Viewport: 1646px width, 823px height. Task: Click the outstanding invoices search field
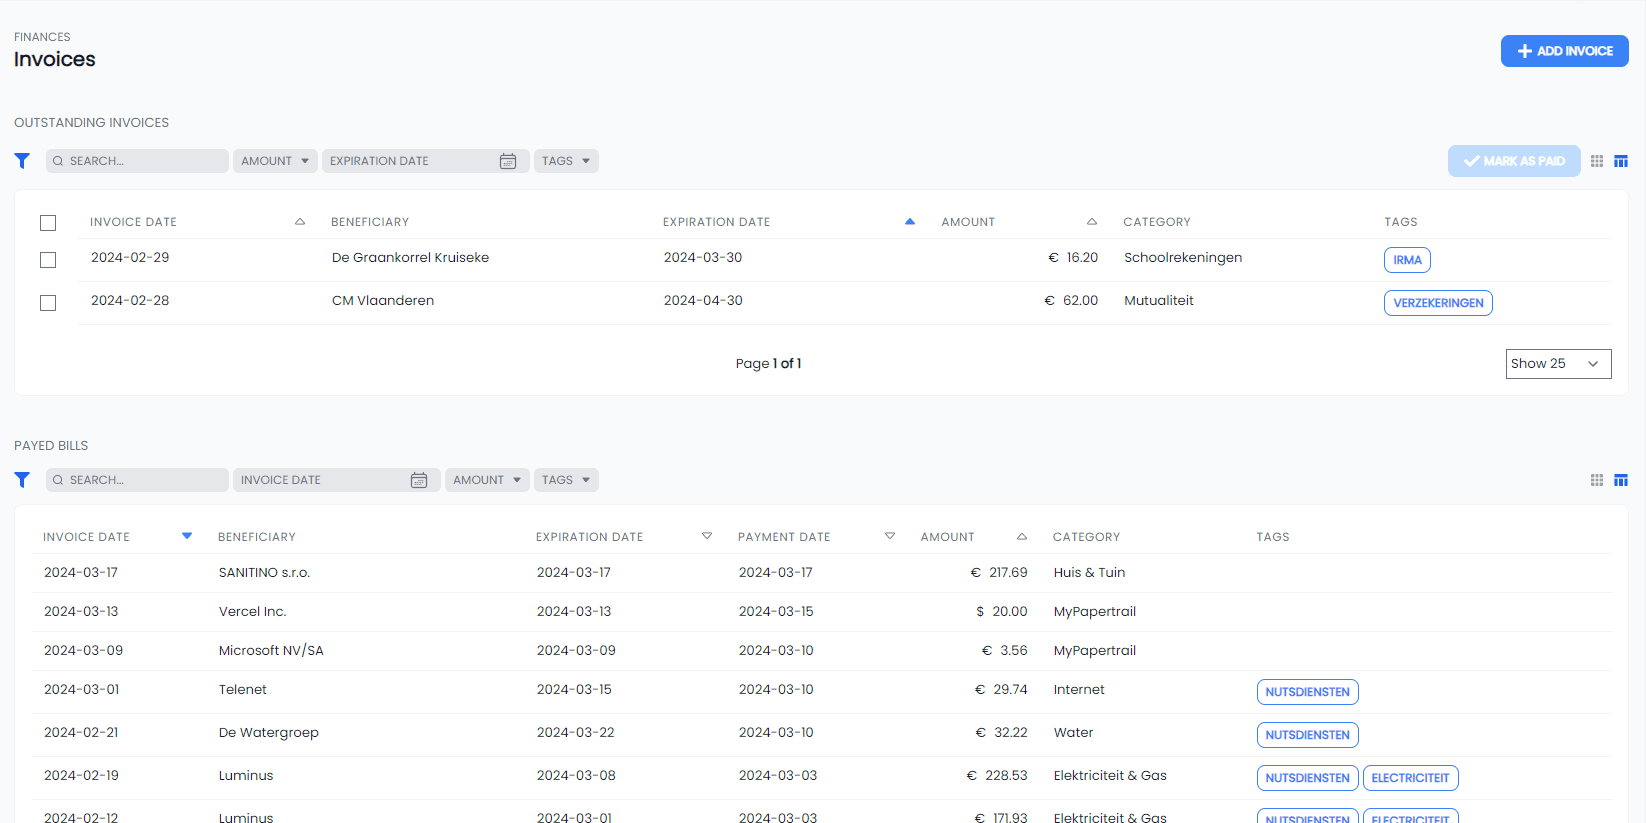(x=138, y=161)
